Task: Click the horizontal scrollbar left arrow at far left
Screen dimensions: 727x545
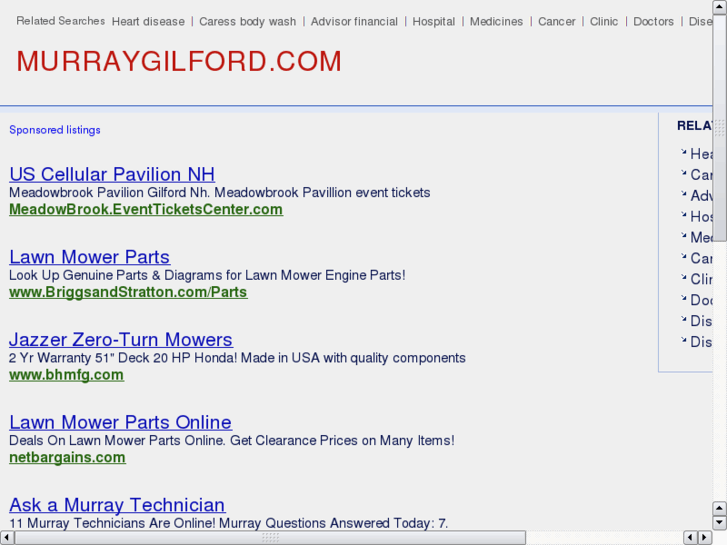Action: coord(6,538)
